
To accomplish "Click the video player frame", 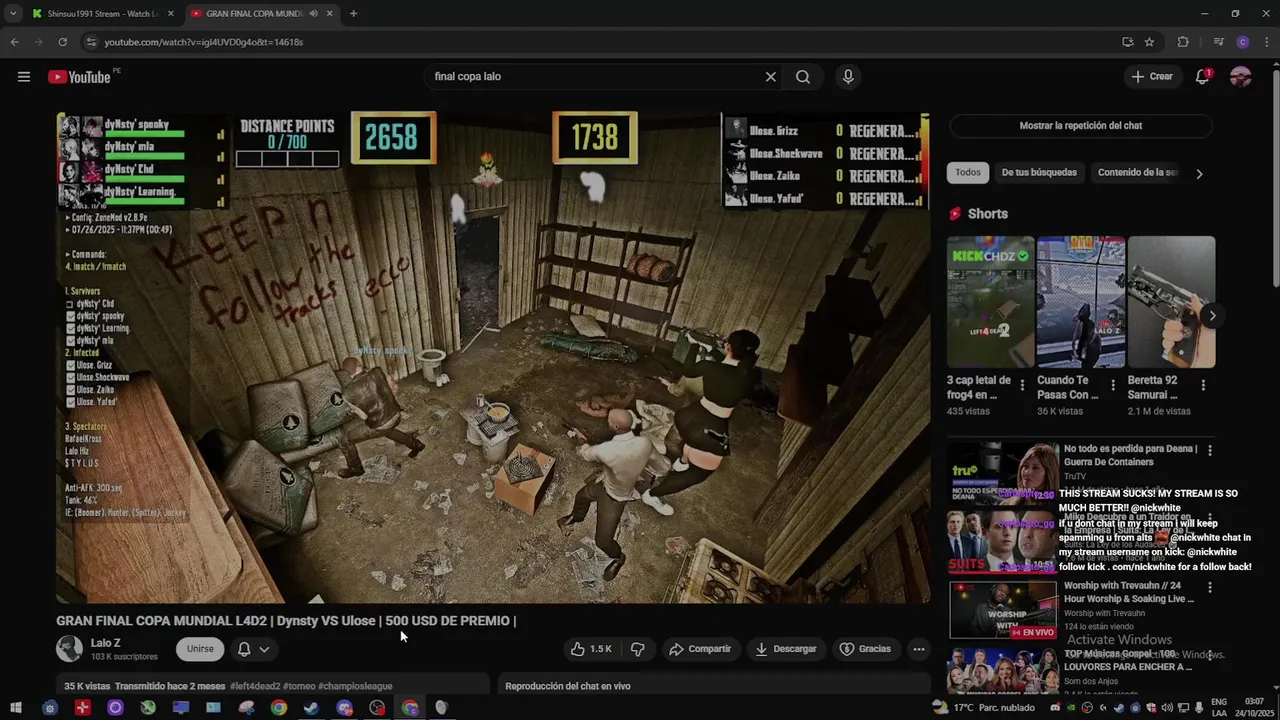I will (493, 357).
